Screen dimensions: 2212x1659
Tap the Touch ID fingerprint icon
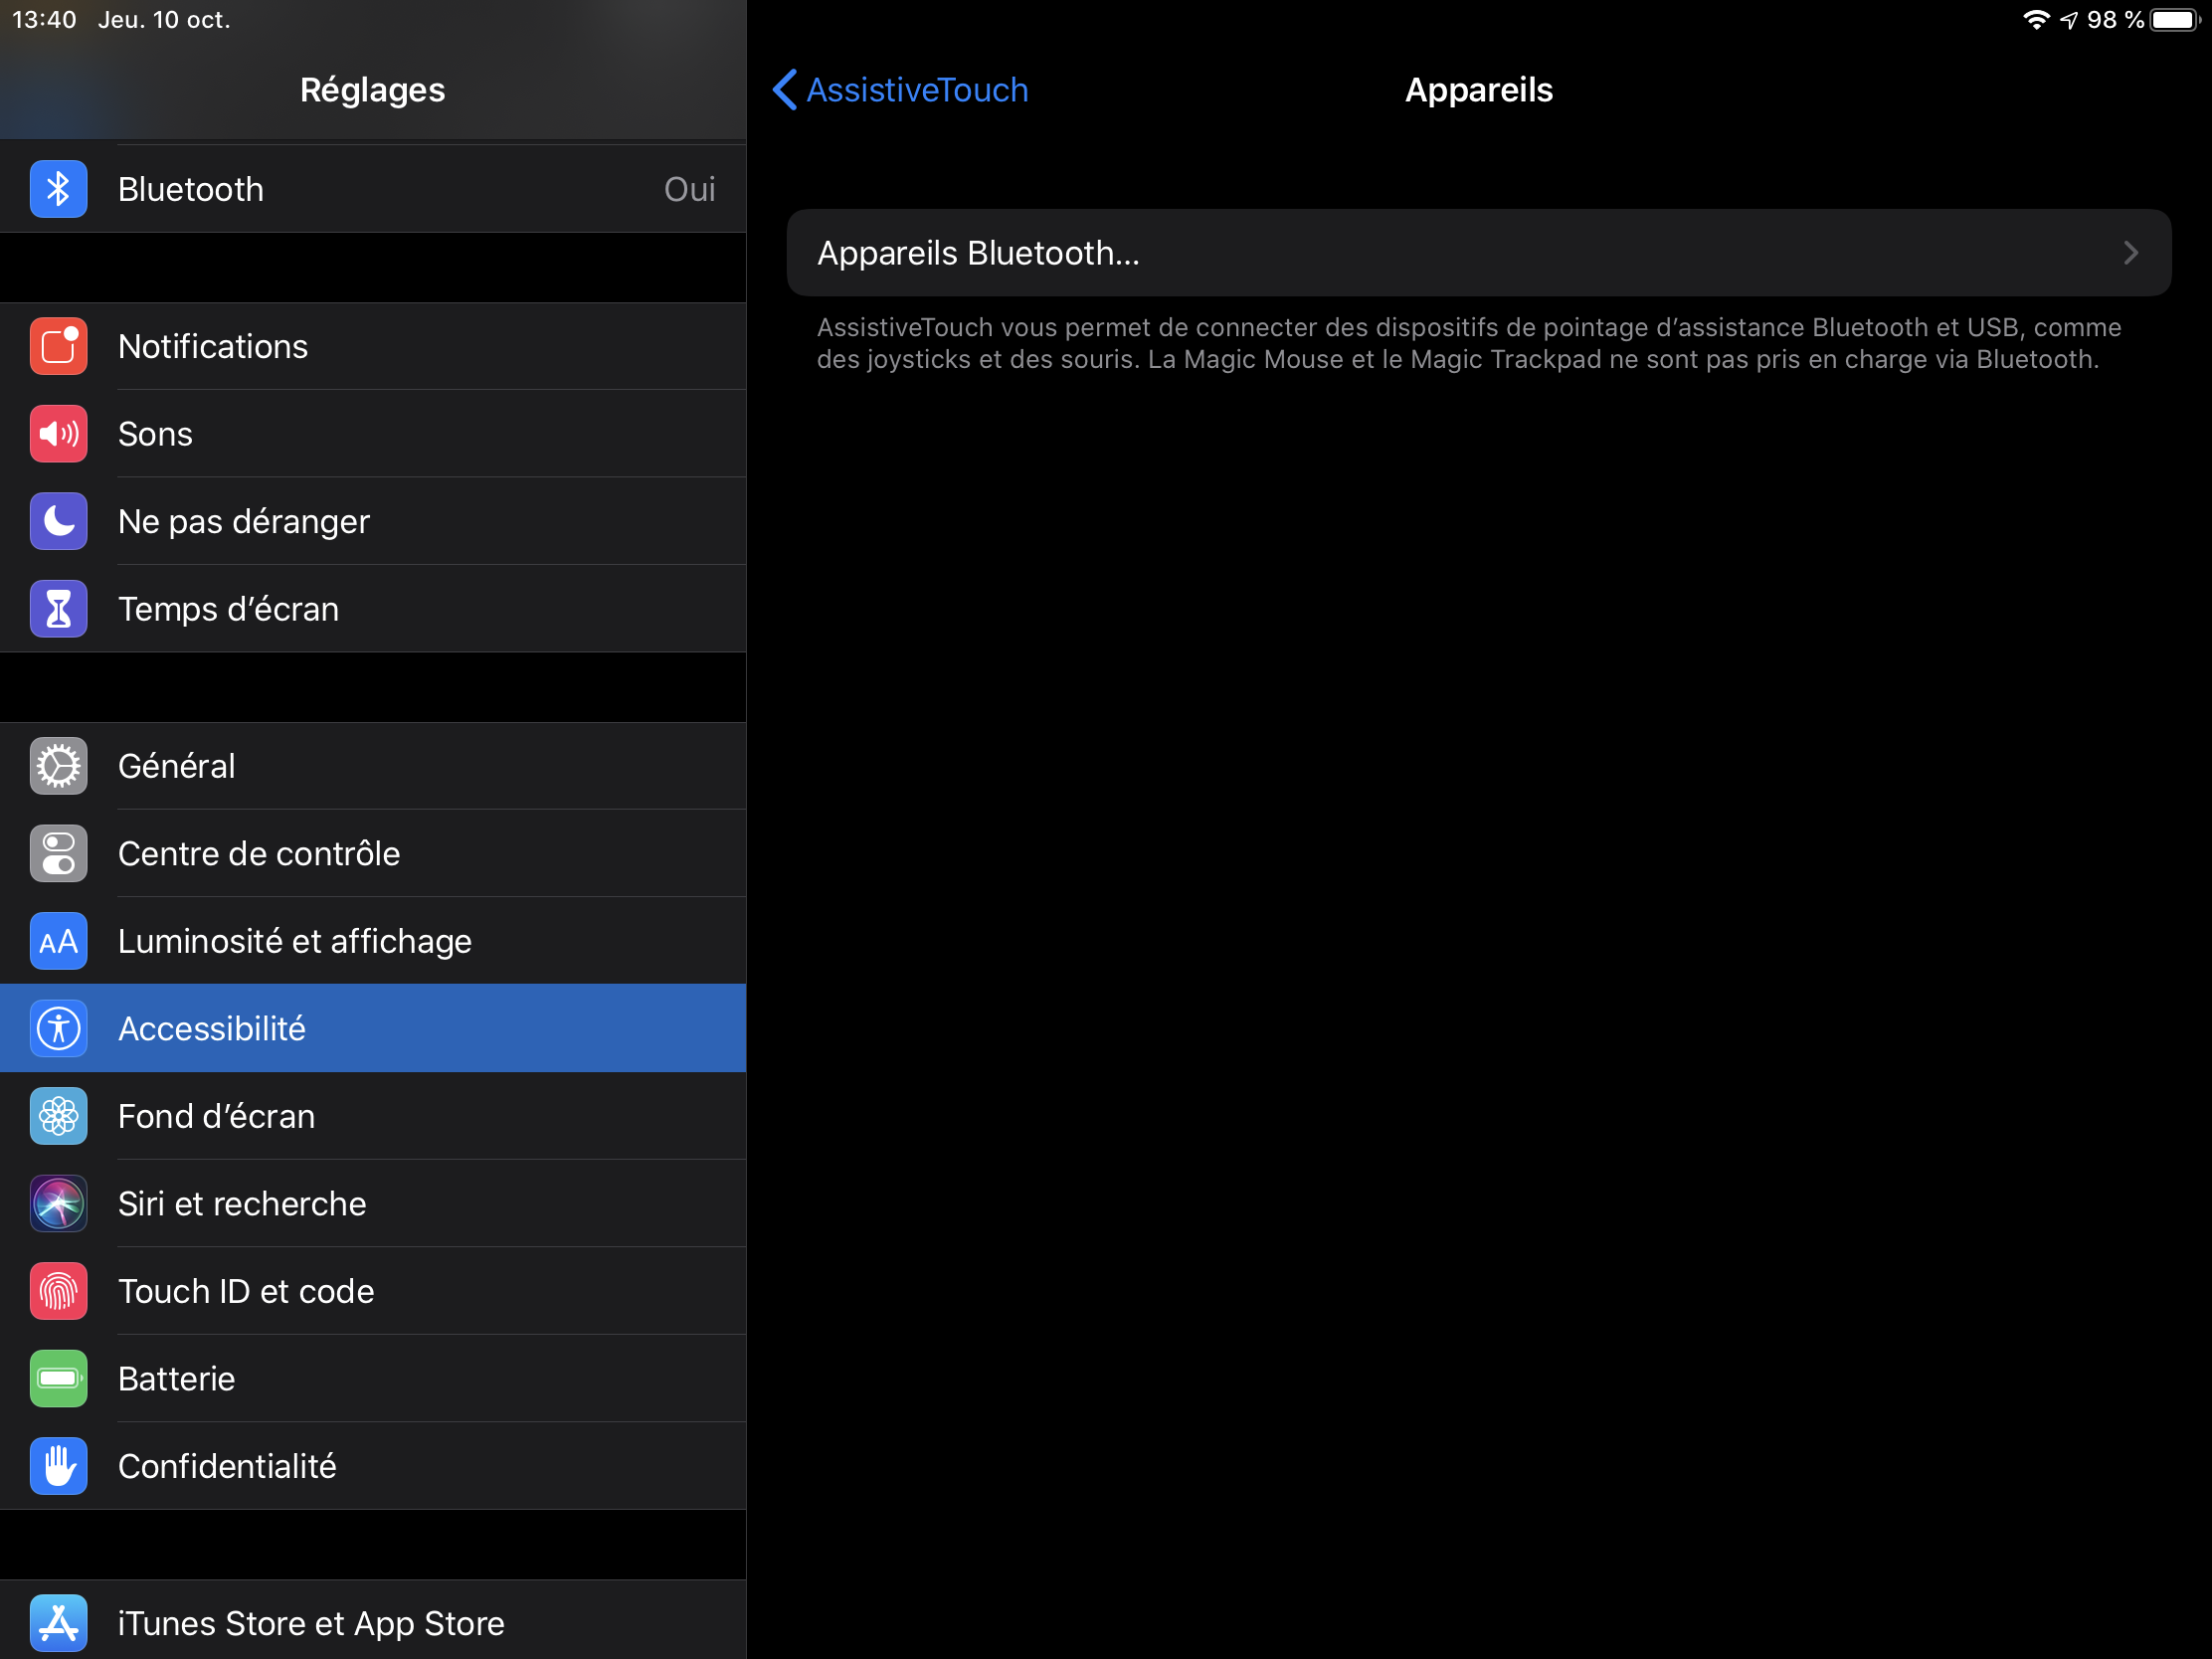[58, 1291]
